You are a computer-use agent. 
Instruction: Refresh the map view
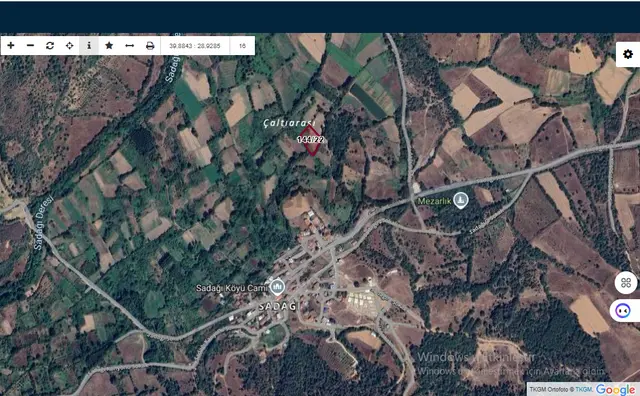pos(50,45)
